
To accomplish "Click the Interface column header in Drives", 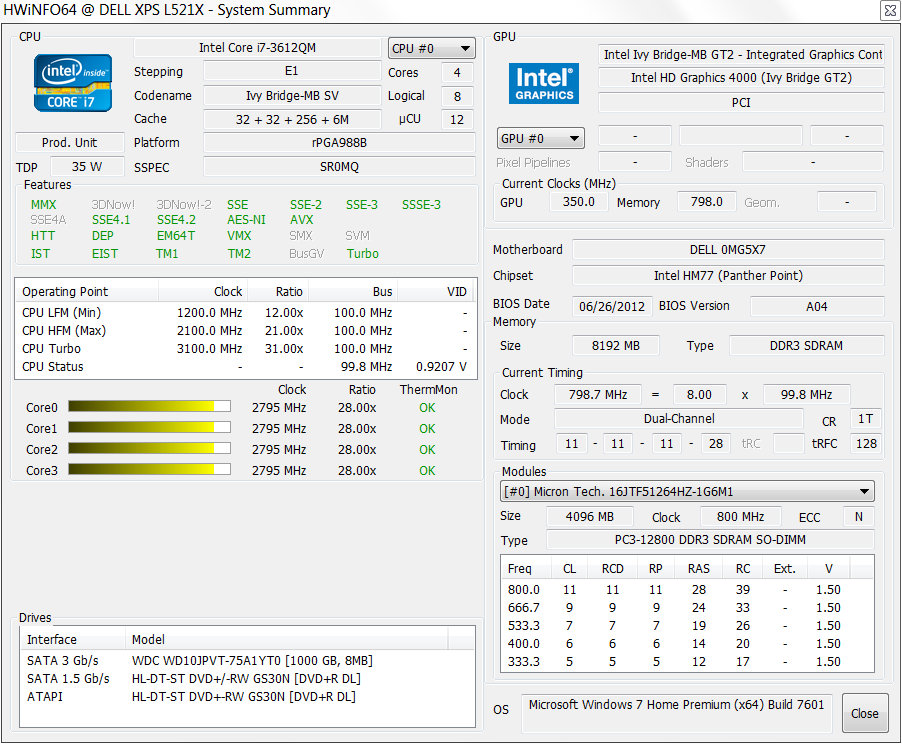I will (x=73, y=639).
